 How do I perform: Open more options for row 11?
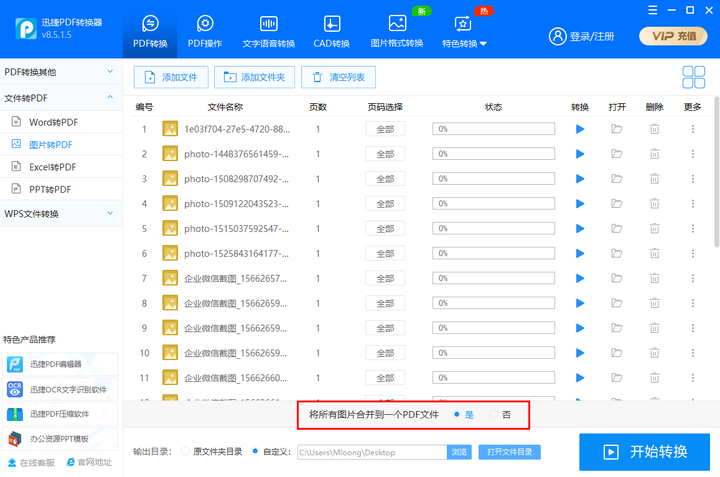693,378
